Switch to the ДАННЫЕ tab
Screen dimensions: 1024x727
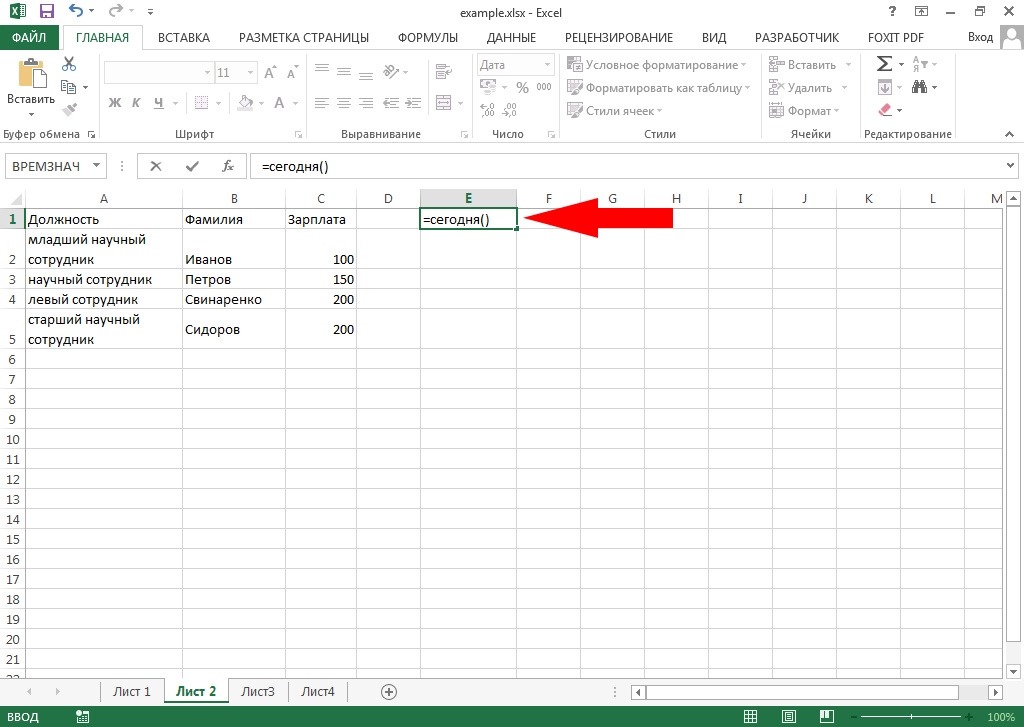511,37
